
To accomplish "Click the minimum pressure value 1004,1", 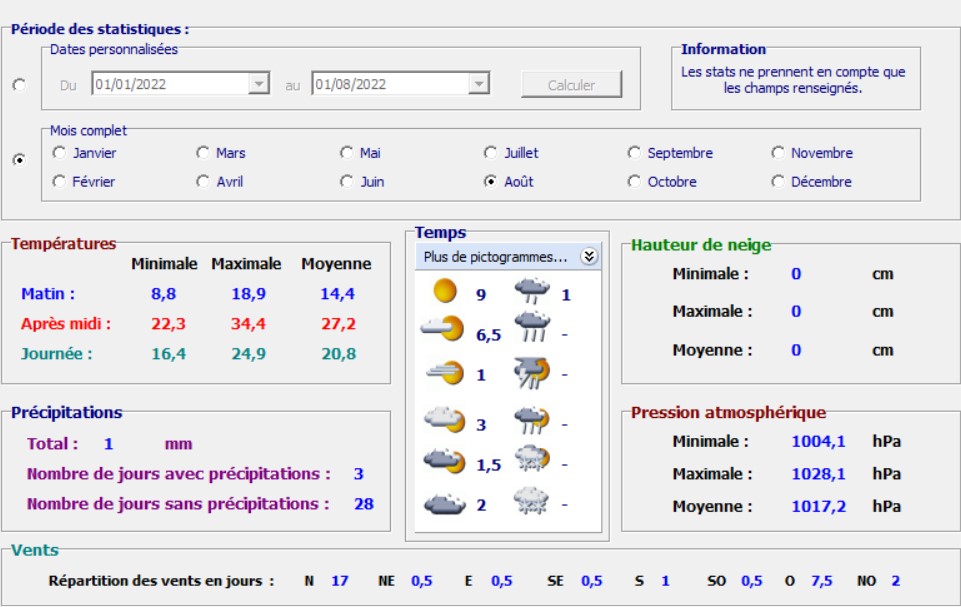I will (x=818, y=441).
